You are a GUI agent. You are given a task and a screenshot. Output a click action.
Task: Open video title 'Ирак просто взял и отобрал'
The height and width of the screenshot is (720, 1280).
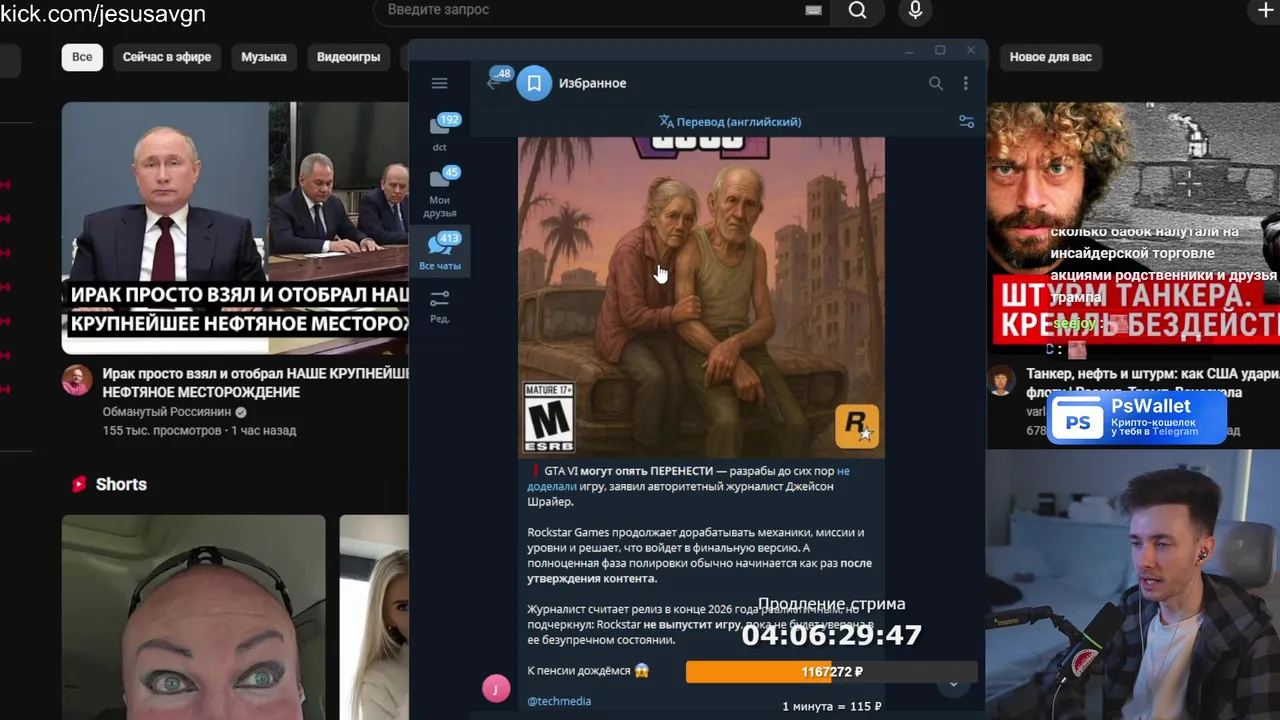[255, 383]
